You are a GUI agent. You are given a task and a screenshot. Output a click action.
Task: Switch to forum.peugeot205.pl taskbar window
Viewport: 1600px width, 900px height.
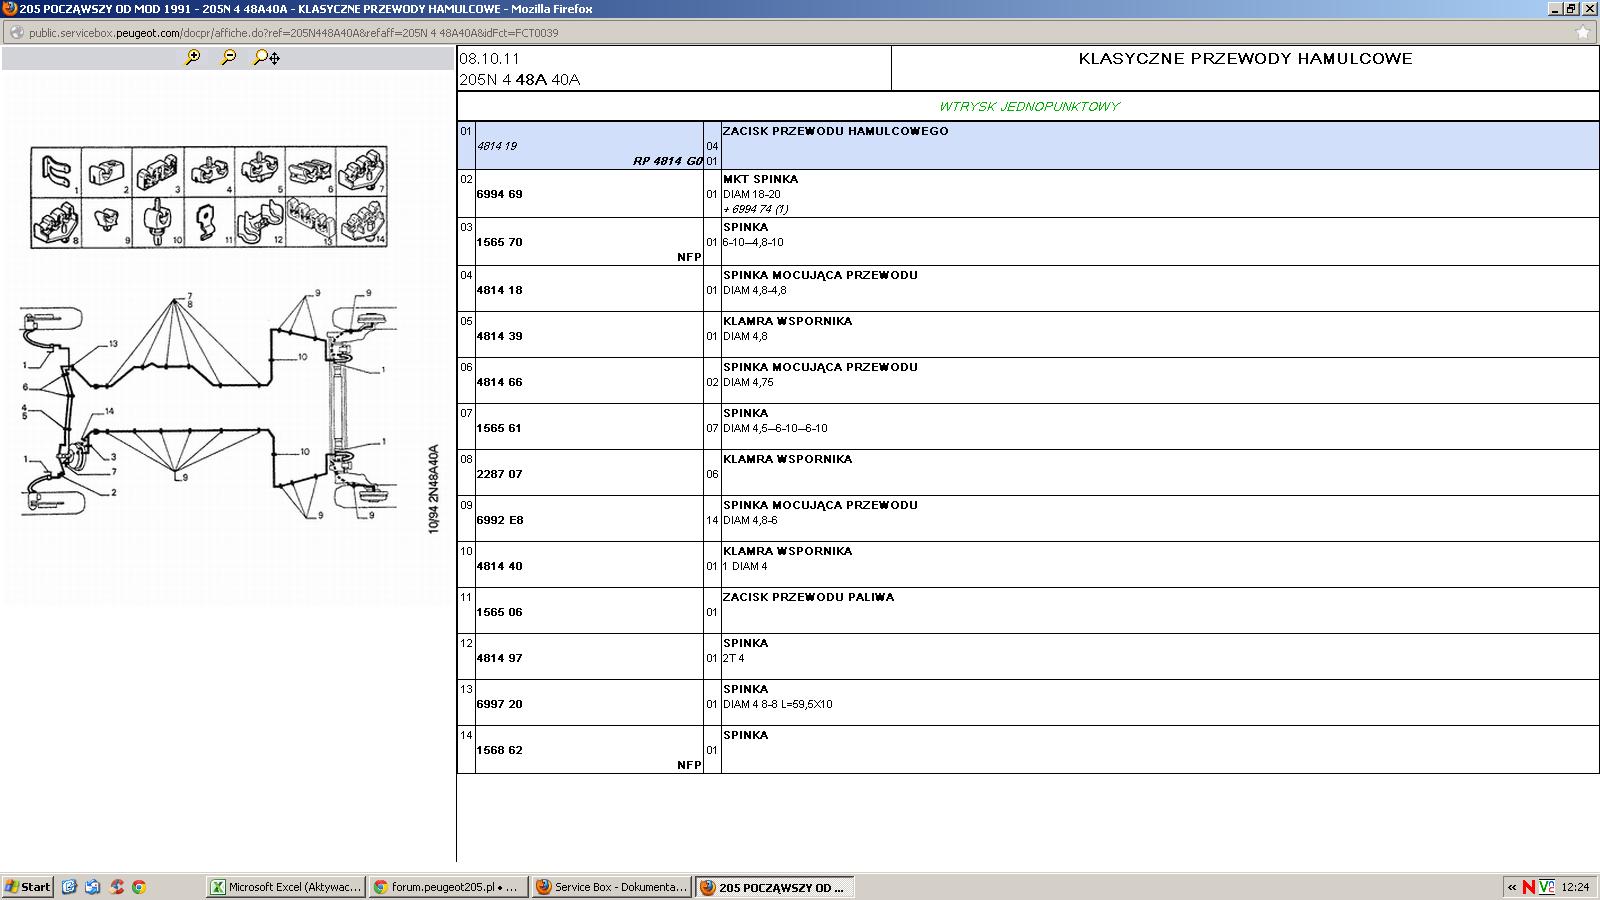446,887
